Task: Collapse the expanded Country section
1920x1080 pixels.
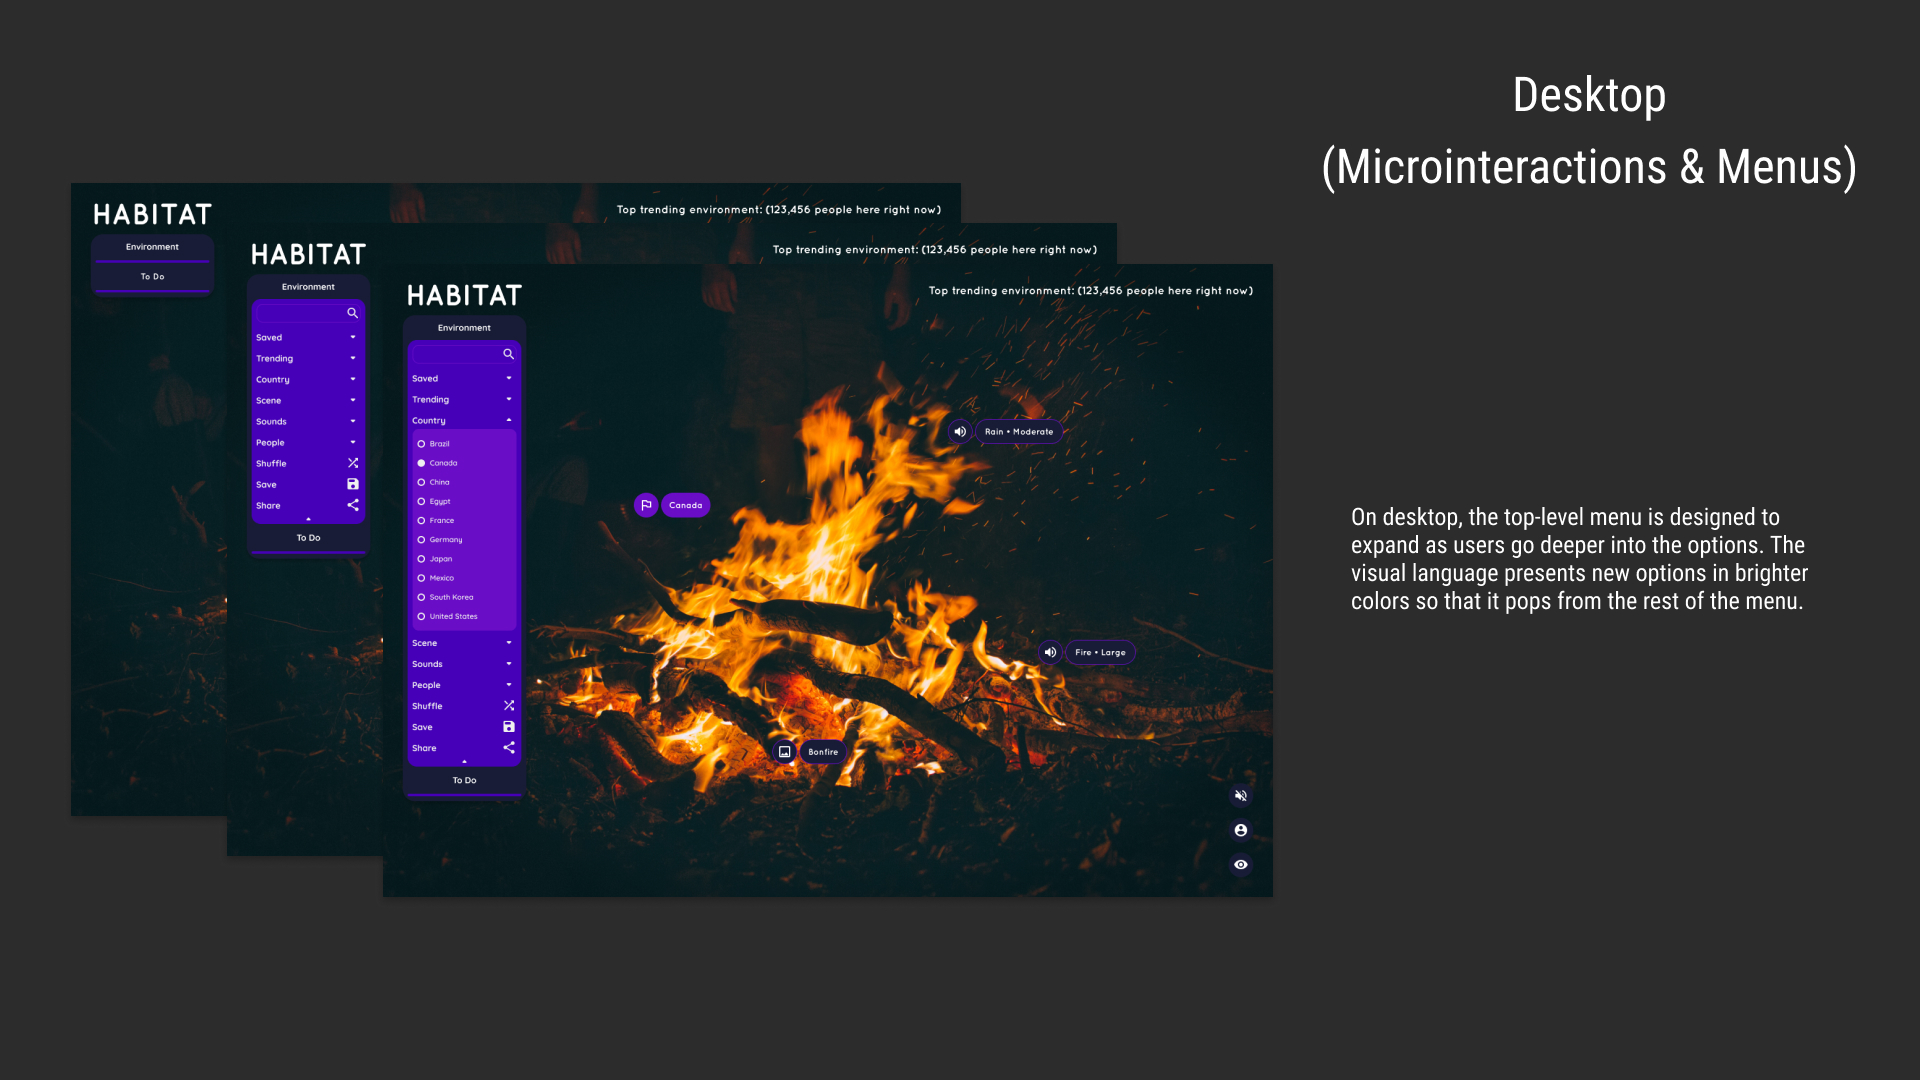Action: [x=508, y=420]
